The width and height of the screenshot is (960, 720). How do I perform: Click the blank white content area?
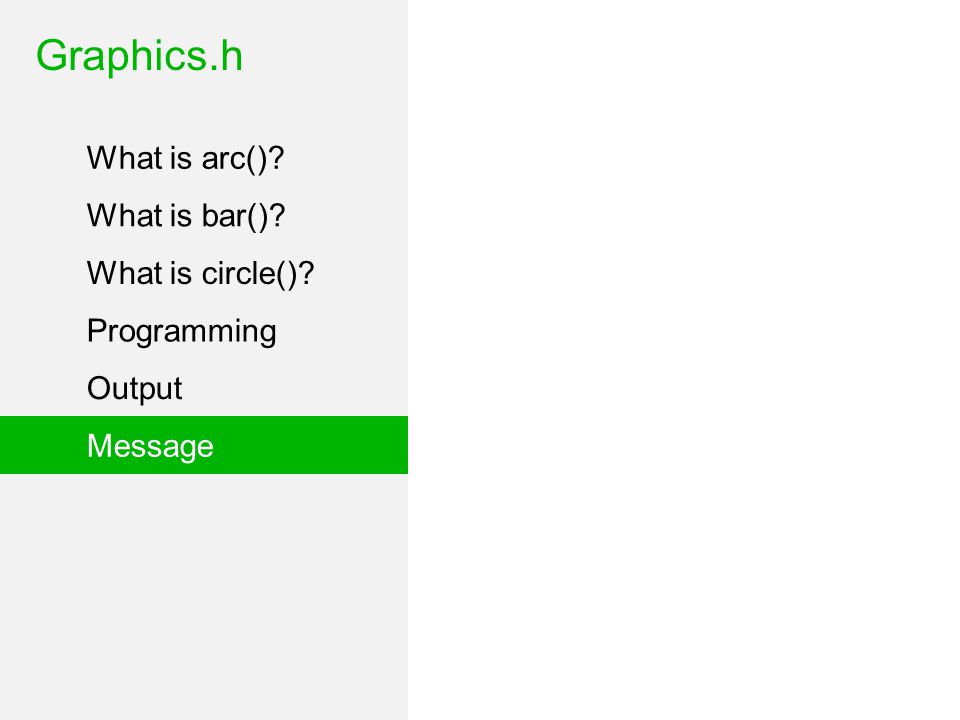click(684, 360)
